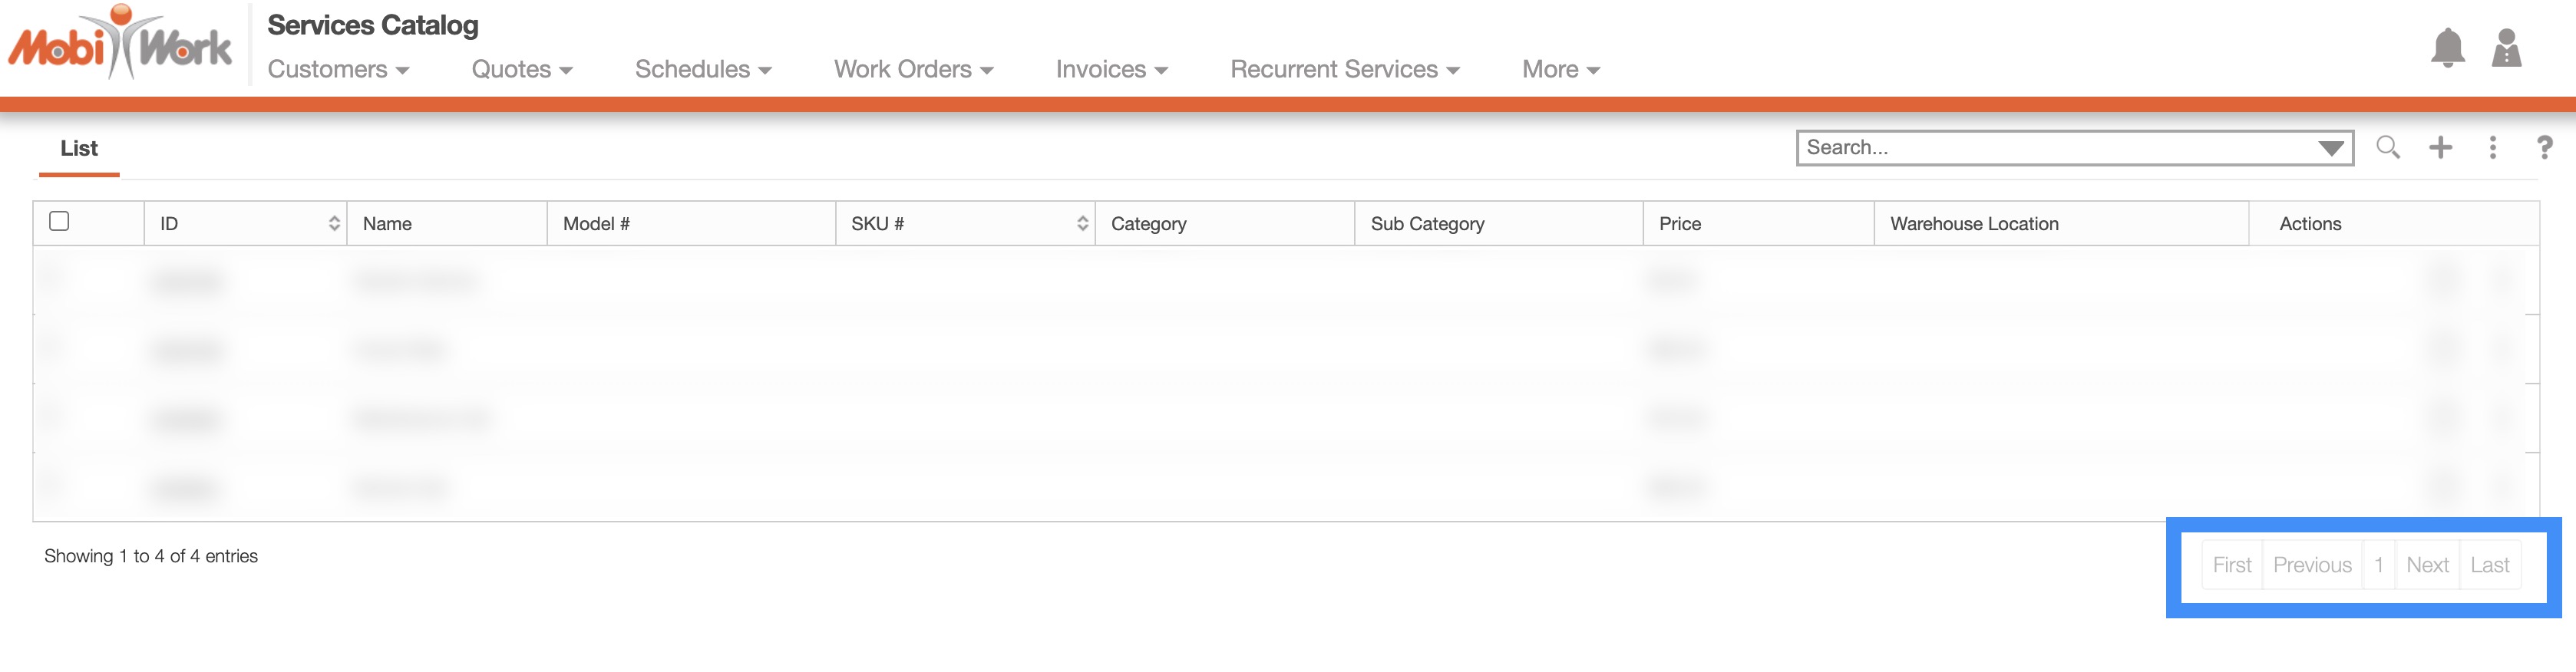Open the Search box dropdown arrow

coord(2331,148)
